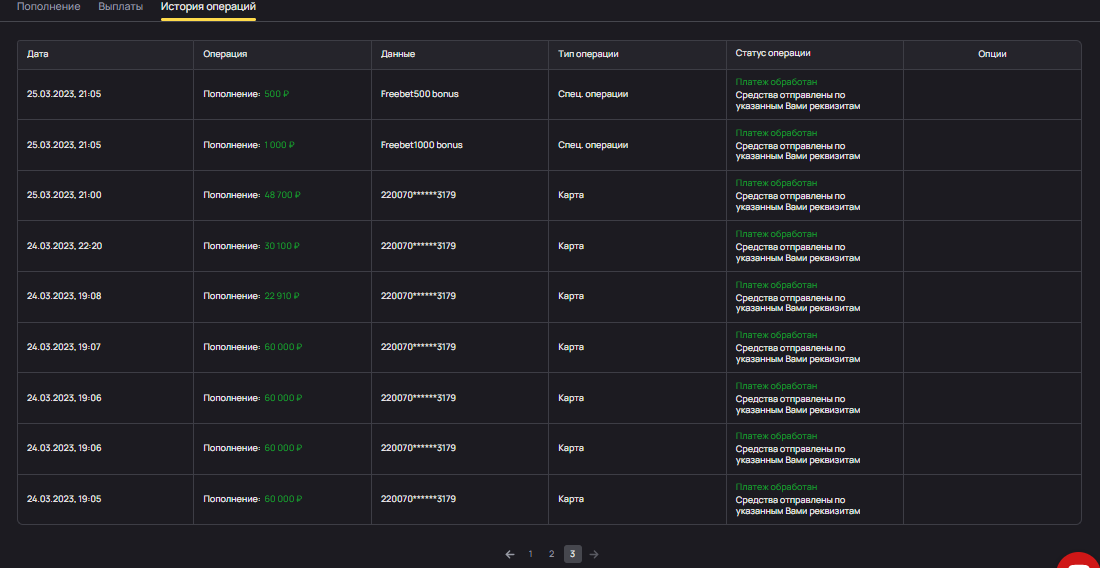Switch to the Выплаты tab

point(120,7)
